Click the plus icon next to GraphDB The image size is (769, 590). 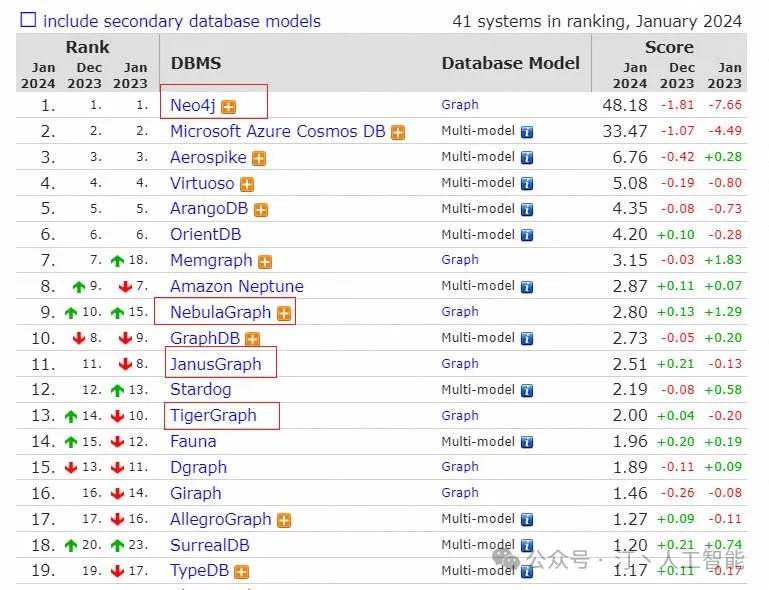pyautogui.click(x=252, y=339)
